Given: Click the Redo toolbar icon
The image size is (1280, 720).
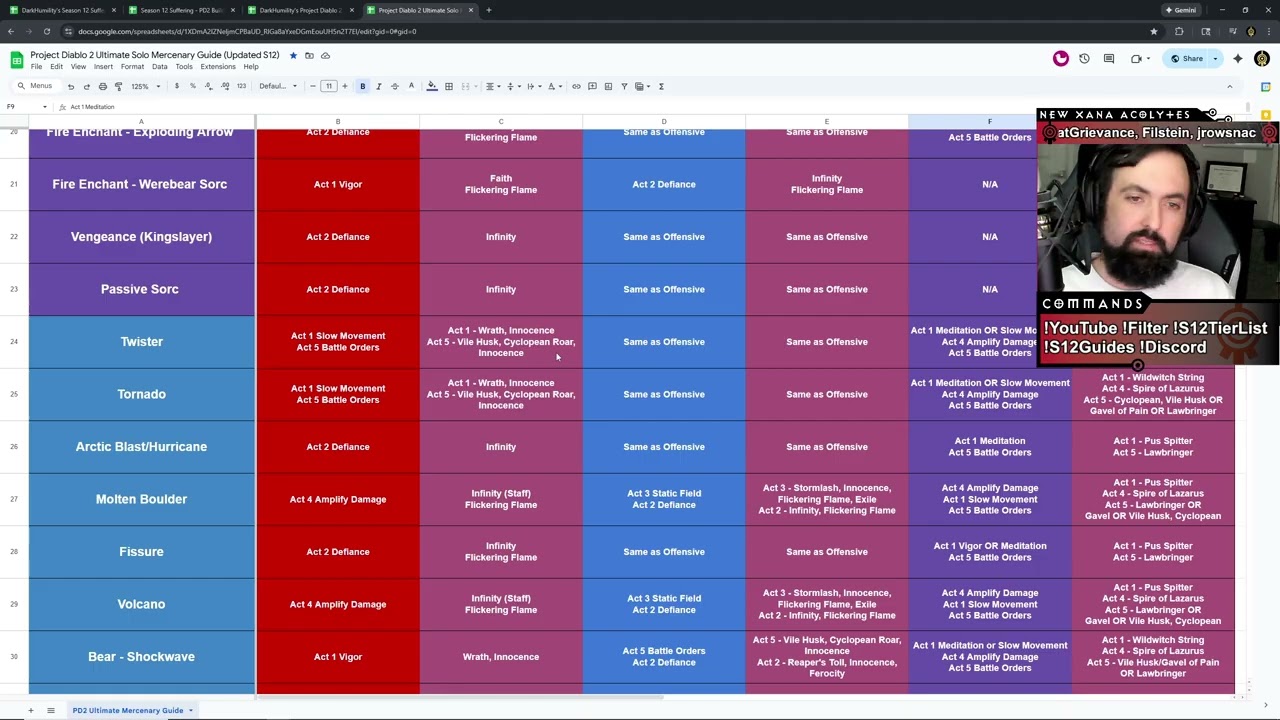Looking at the screenshot, I should [x=86, y=86].
